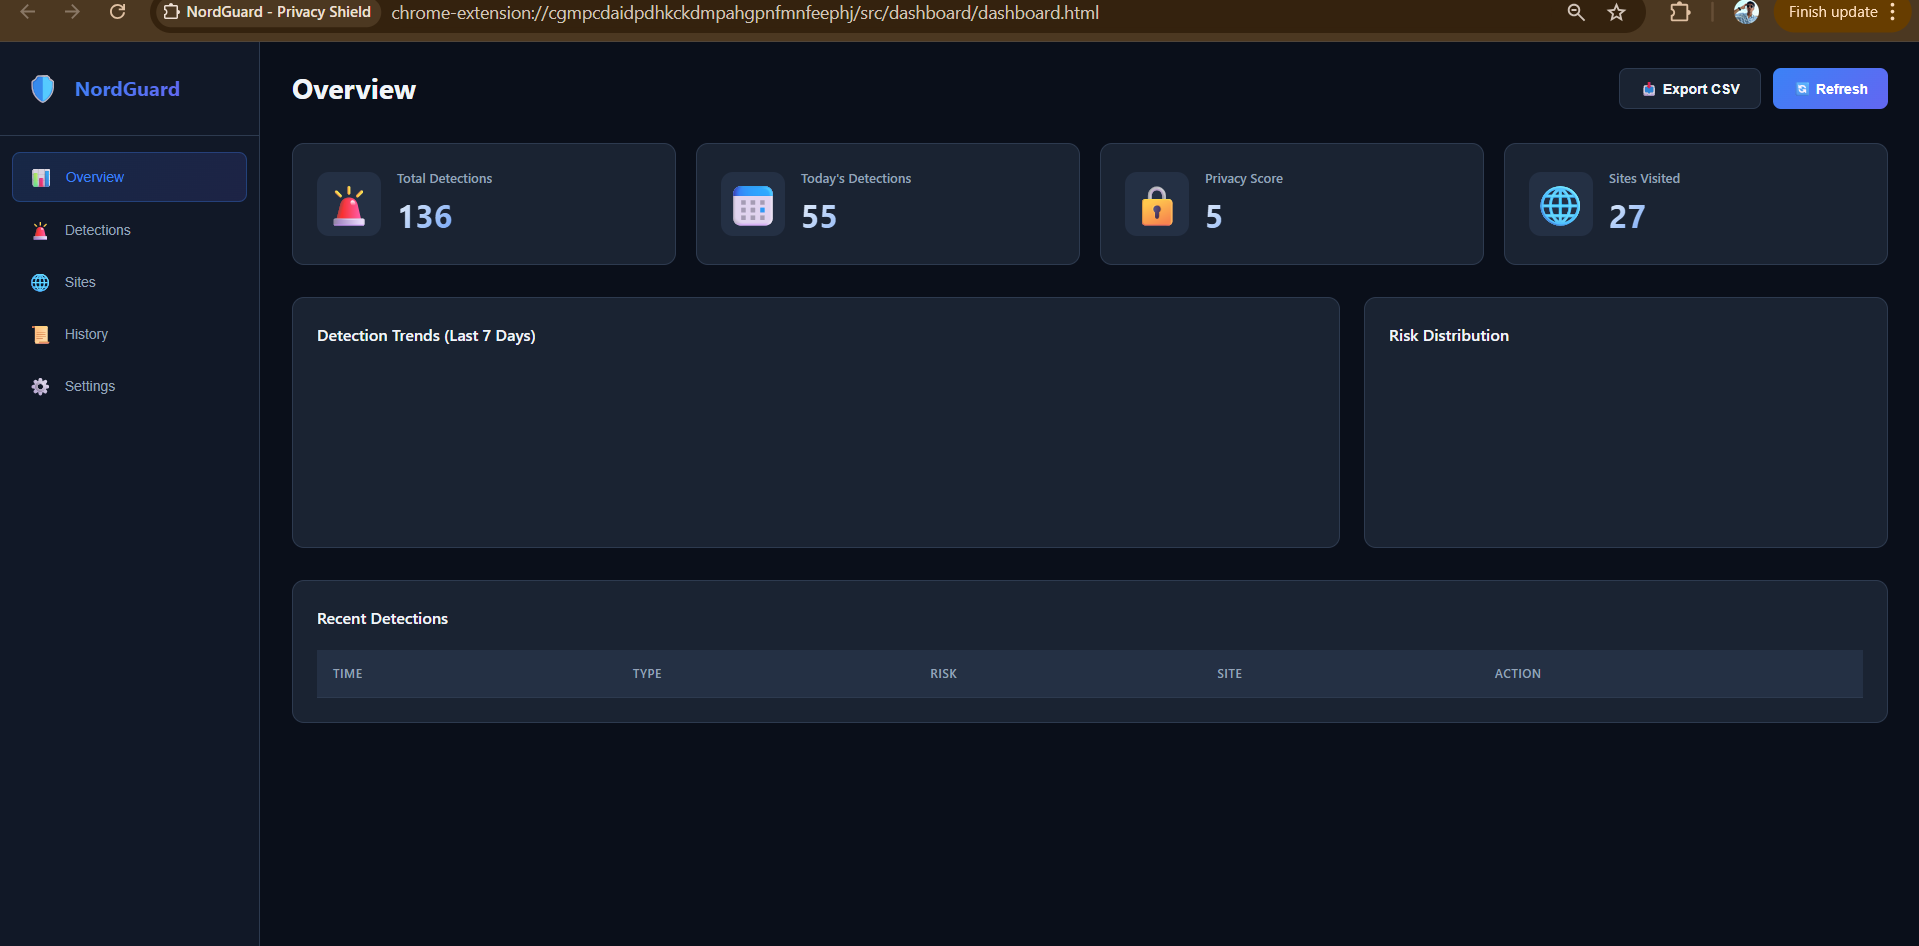This screenshot has height=946, width=1919.
Task: Click the SITE column header
Action: pos(1229,674)
